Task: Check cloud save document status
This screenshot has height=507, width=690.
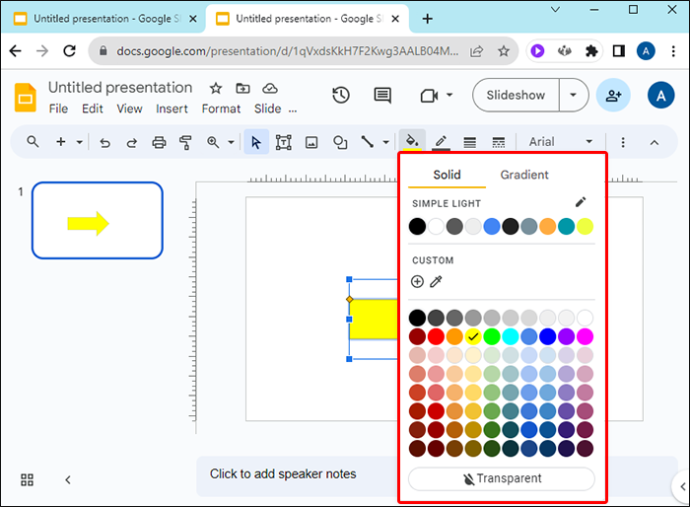Action: 270,88
